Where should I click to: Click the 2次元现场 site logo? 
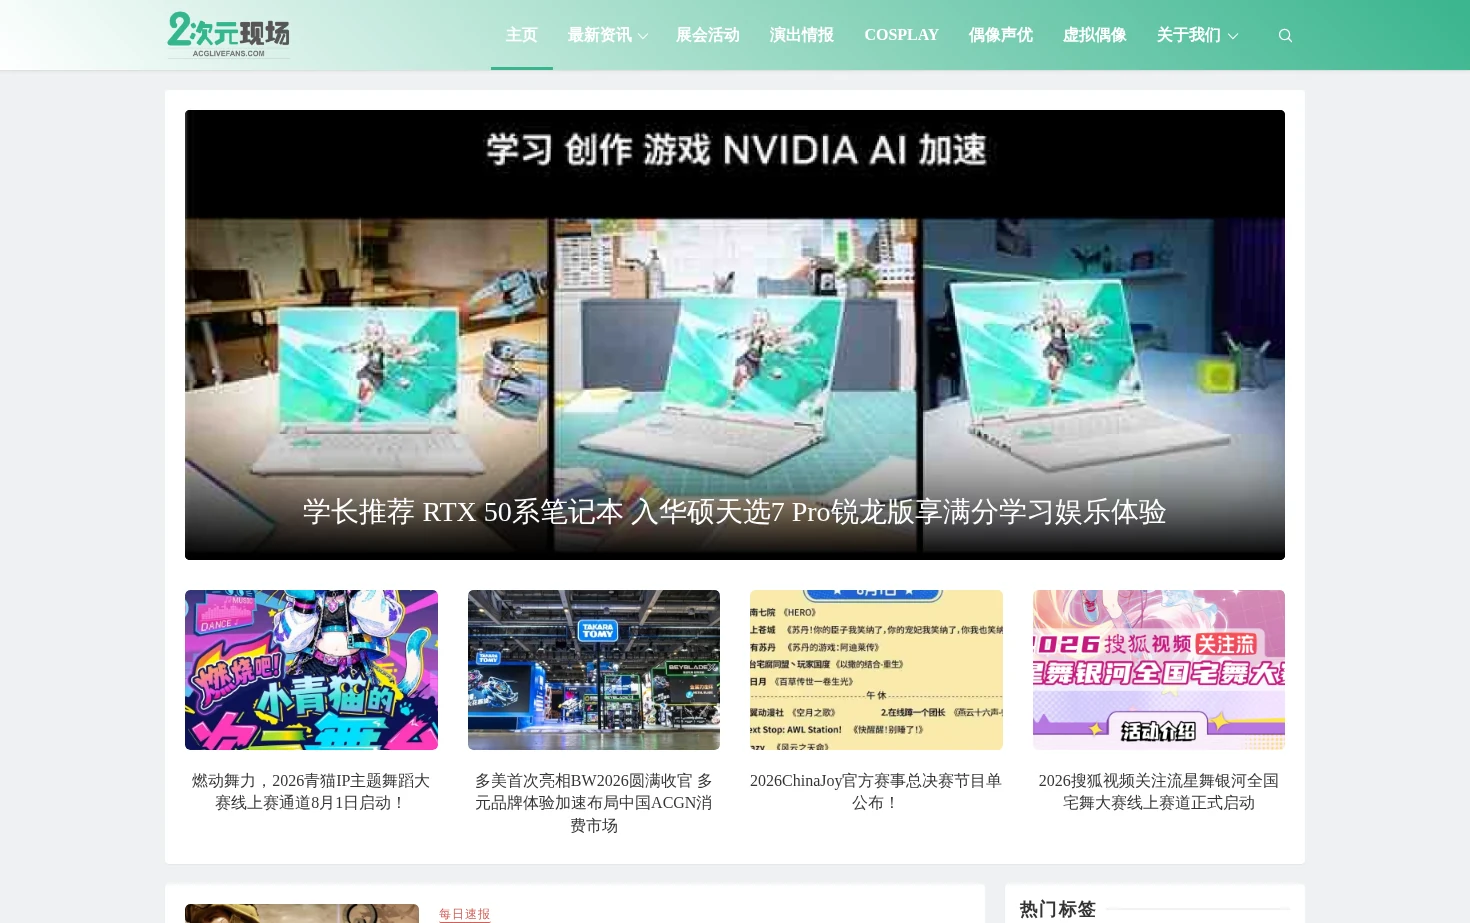[229, 35]
